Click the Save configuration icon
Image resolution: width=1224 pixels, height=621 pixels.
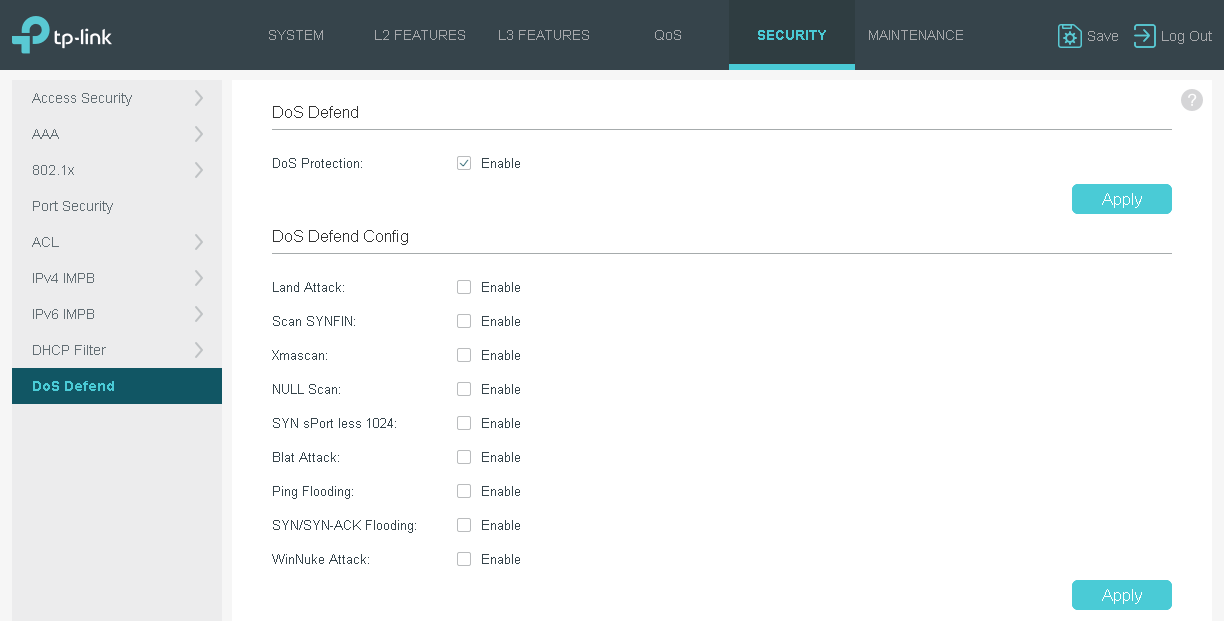1069,36
